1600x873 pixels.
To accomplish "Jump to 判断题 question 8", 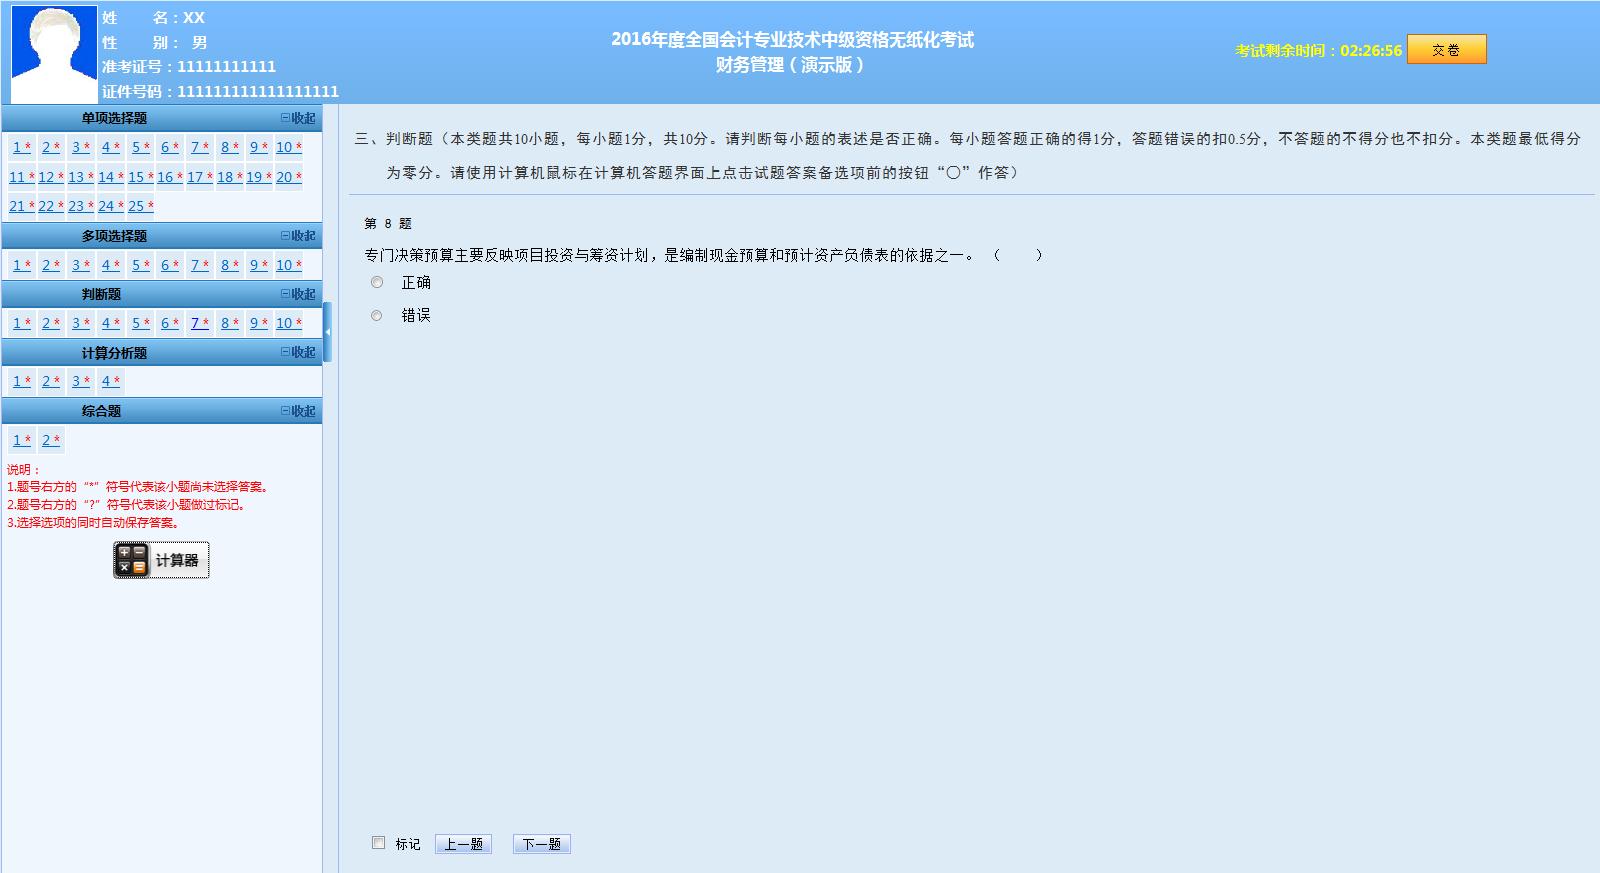I will click(x=228, y=323).
